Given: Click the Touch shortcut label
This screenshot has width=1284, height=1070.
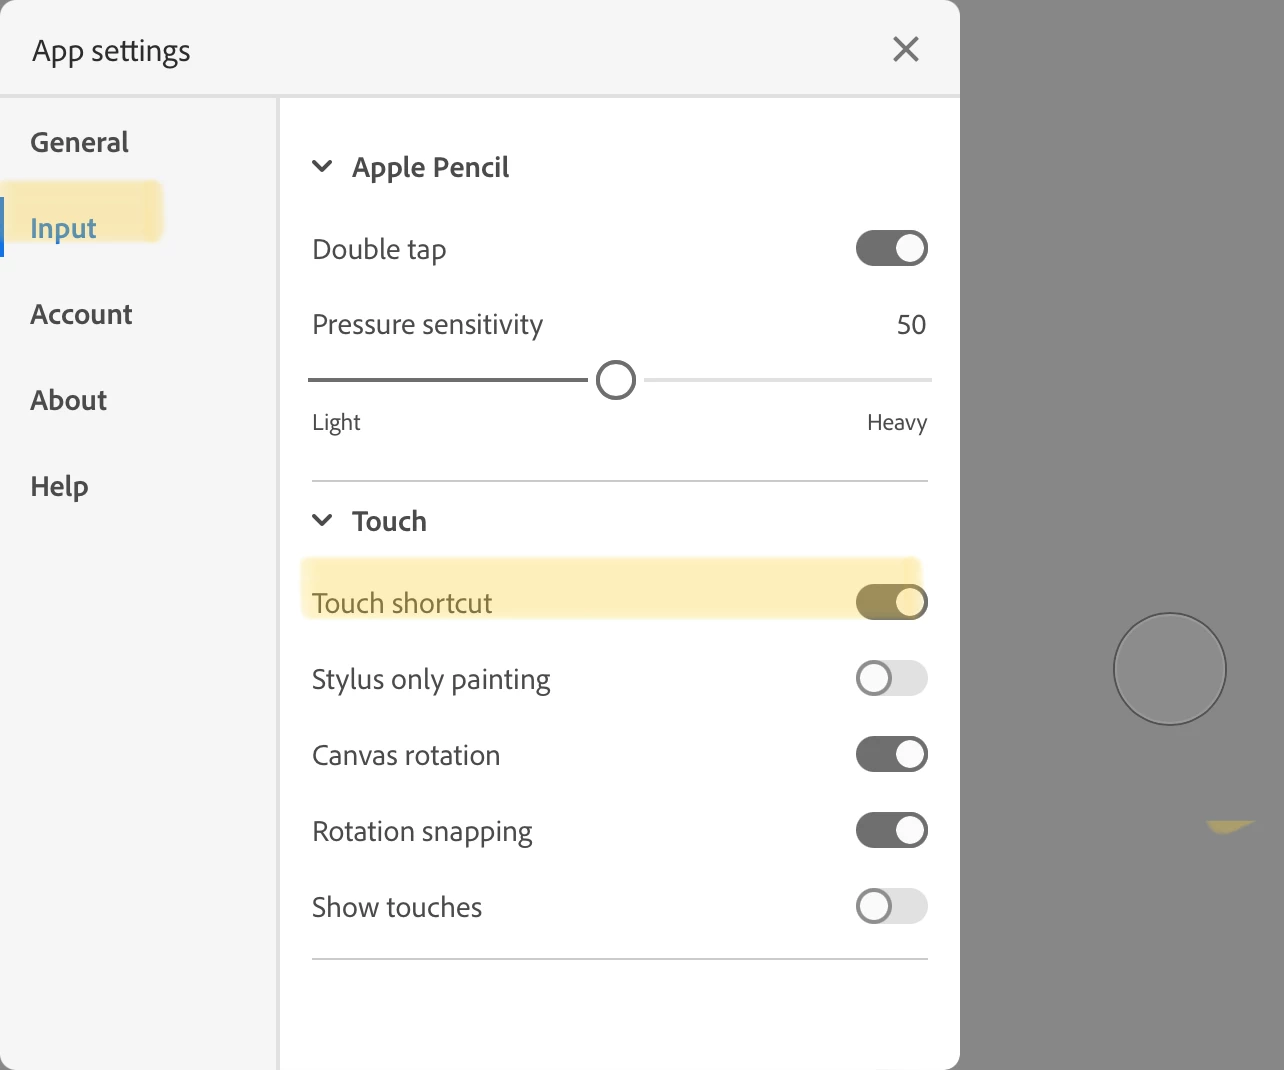Looking at the screenshot, I should pyautogui.click(x=402, y=603).
